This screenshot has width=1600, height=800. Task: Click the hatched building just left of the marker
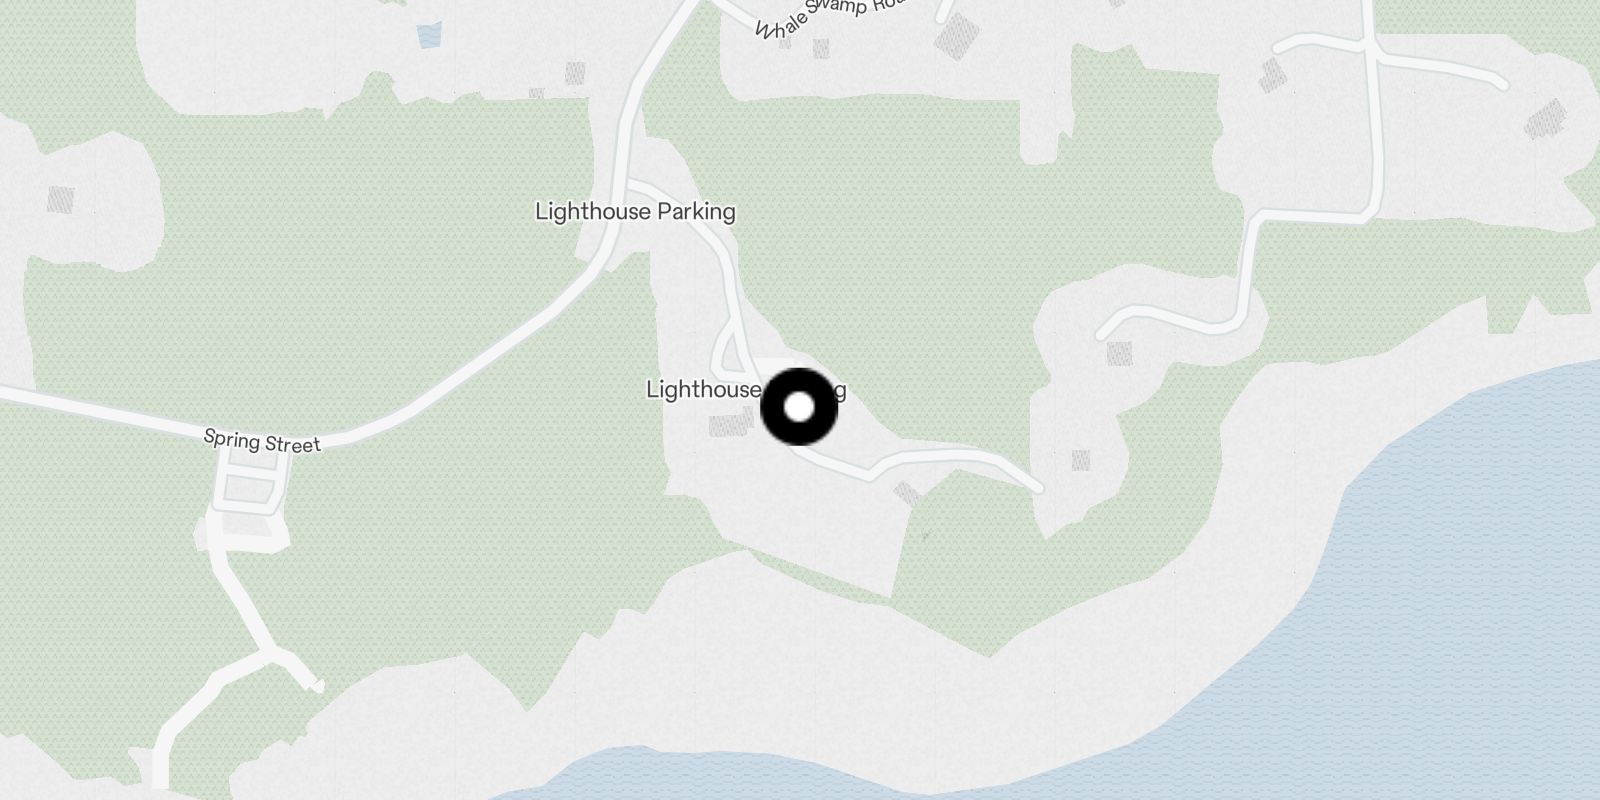tap(728, 427)
